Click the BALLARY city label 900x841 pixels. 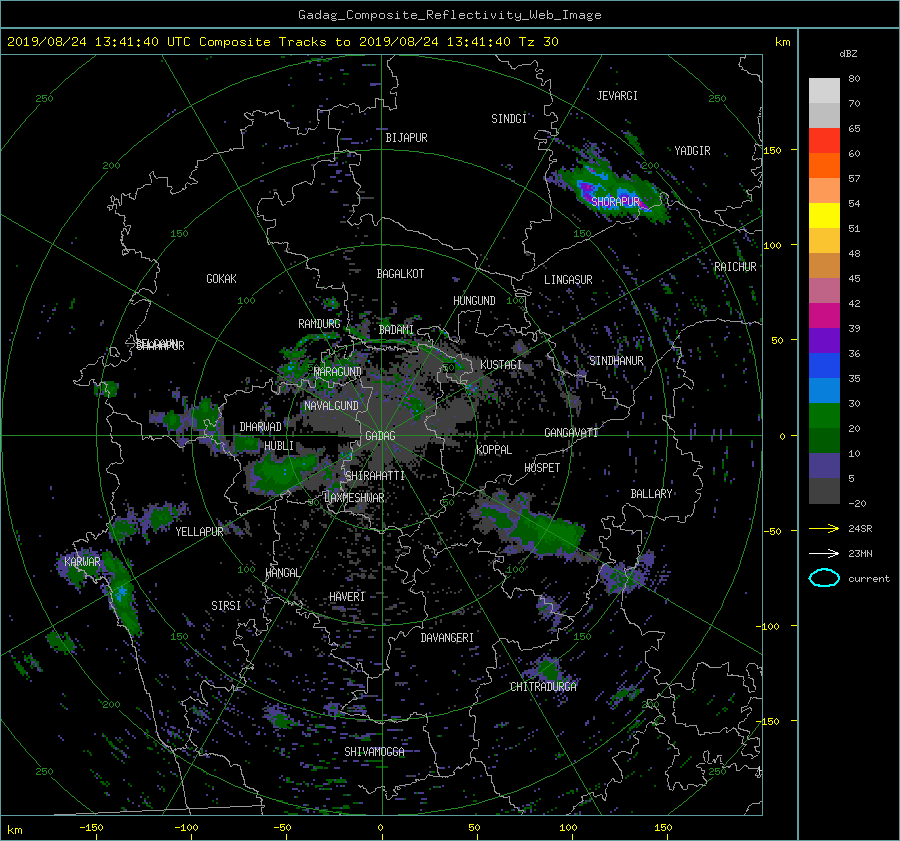click(651, 494)
